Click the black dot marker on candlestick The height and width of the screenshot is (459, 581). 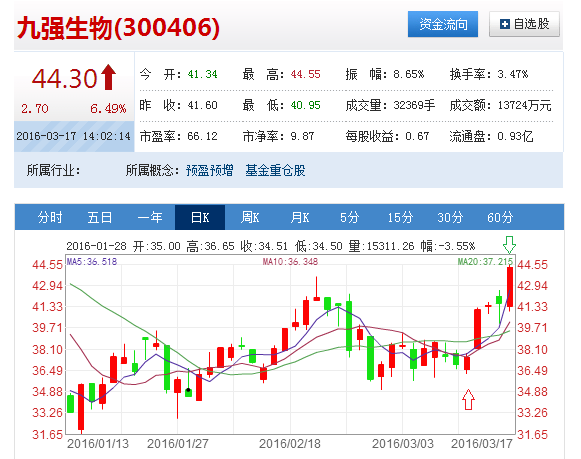(188, 390)
